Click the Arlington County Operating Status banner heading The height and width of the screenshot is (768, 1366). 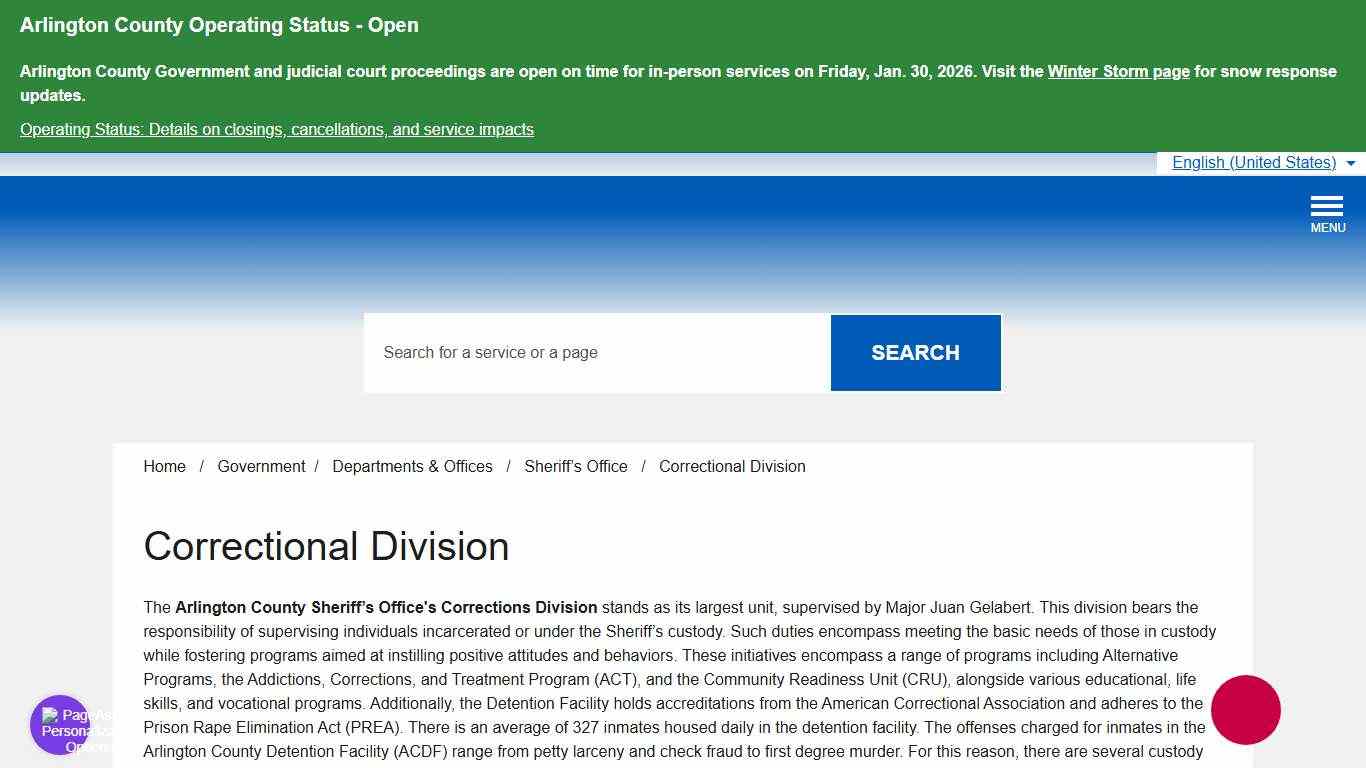click(219, 25)
